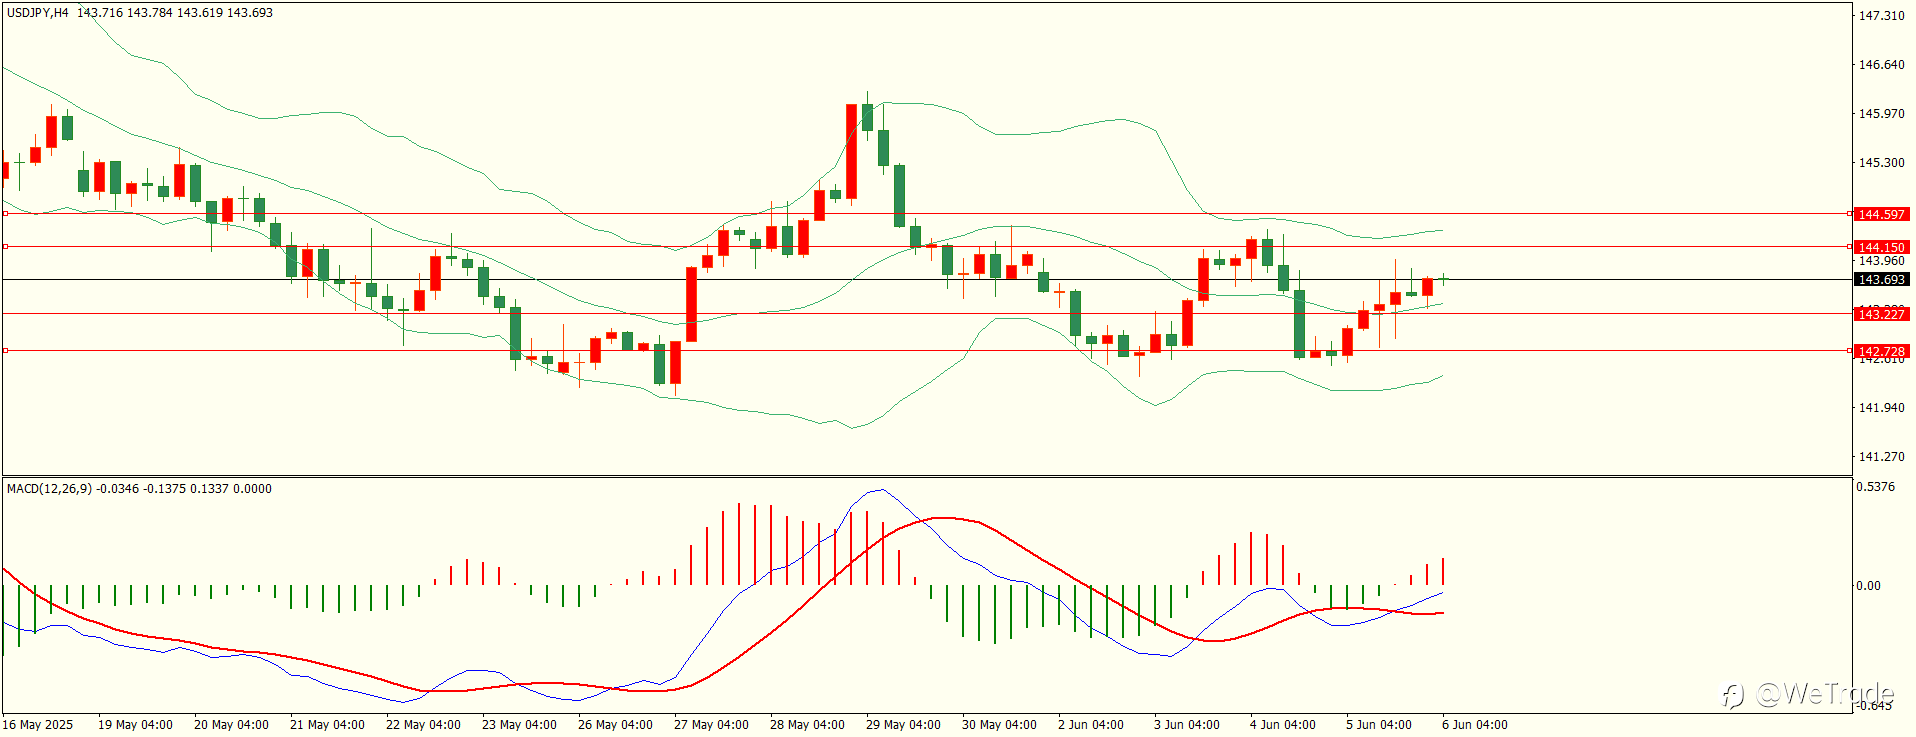Click the 147.310 value on price axis

click(x=1881, y=16)
